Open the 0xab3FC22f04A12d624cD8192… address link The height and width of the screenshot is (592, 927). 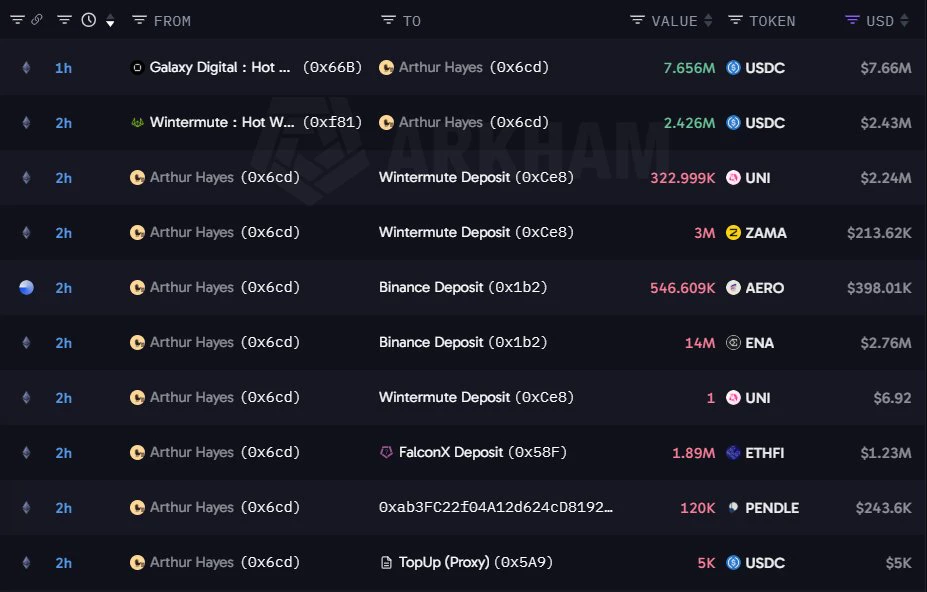(x=496, y=507)
